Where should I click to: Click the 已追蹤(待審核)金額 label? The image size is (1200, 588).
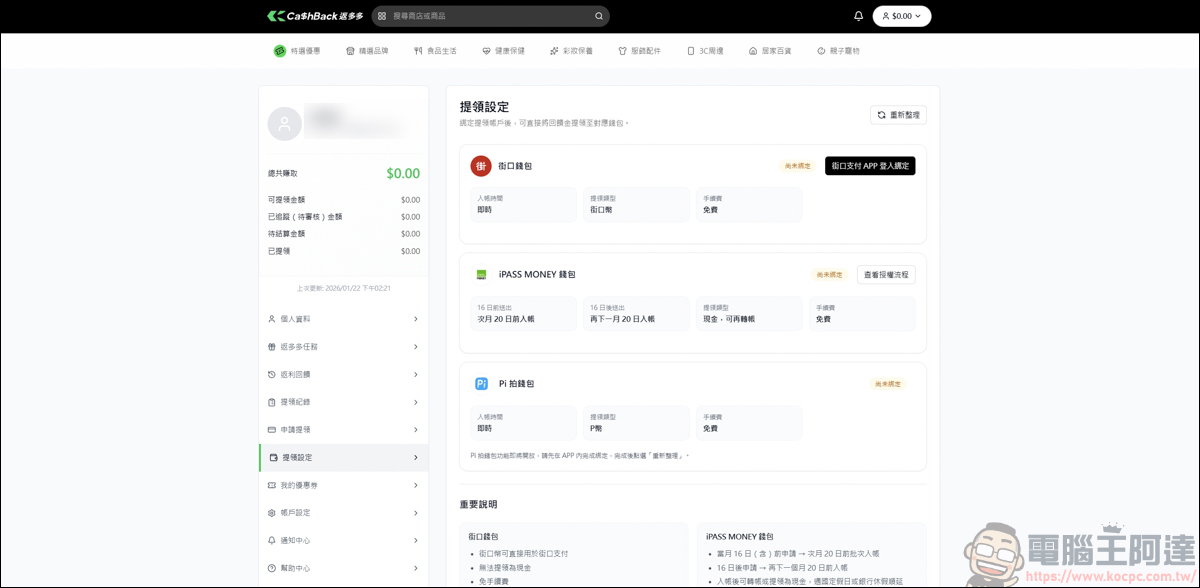[x=305, y=217]
